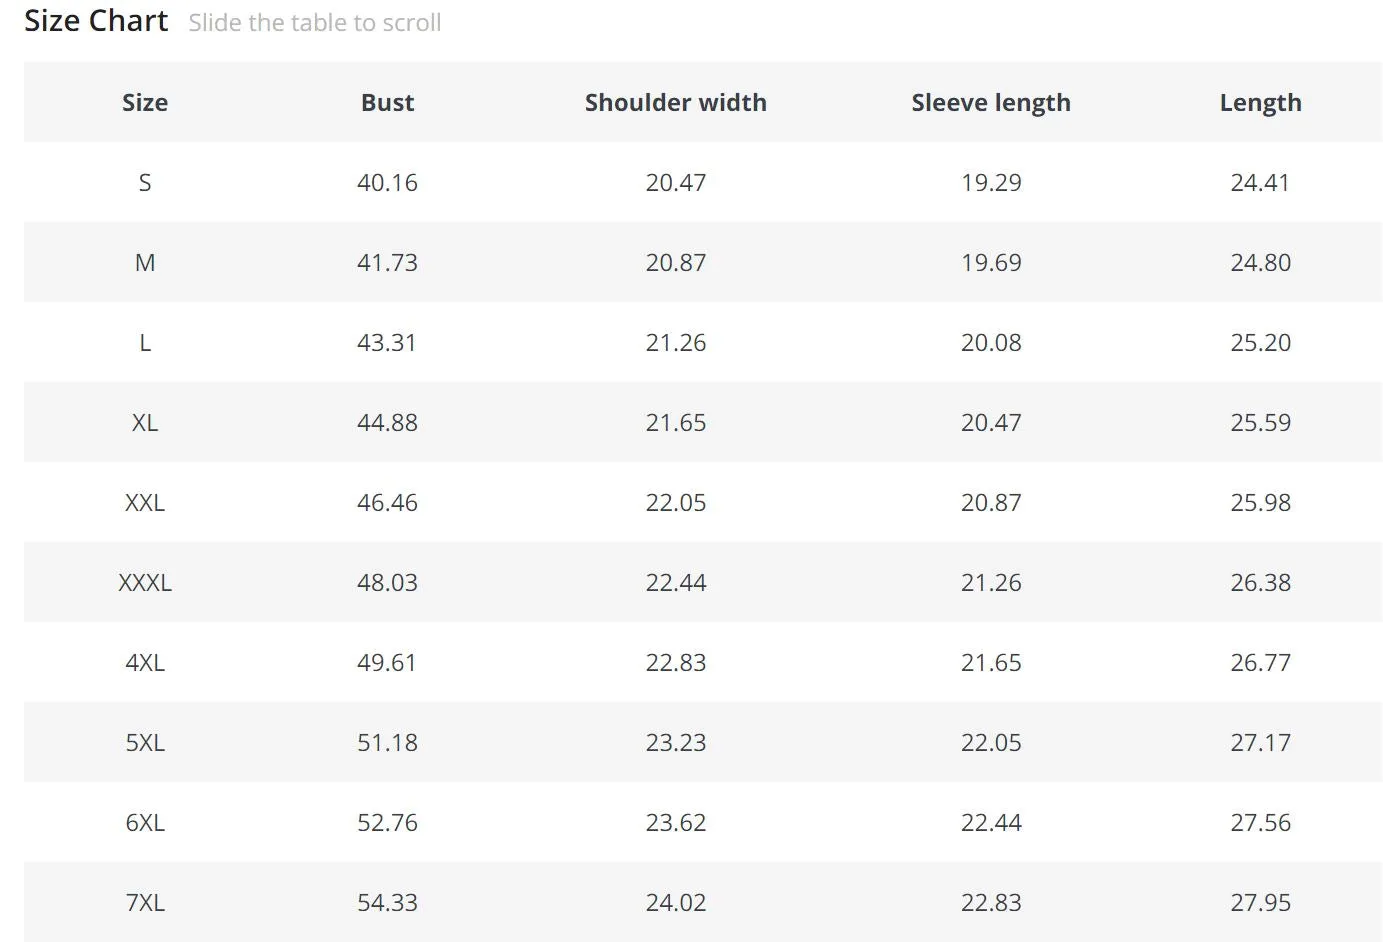The image size is (1383, 942).
Task: Select the 7XL size cell
Action: point(145,902)
